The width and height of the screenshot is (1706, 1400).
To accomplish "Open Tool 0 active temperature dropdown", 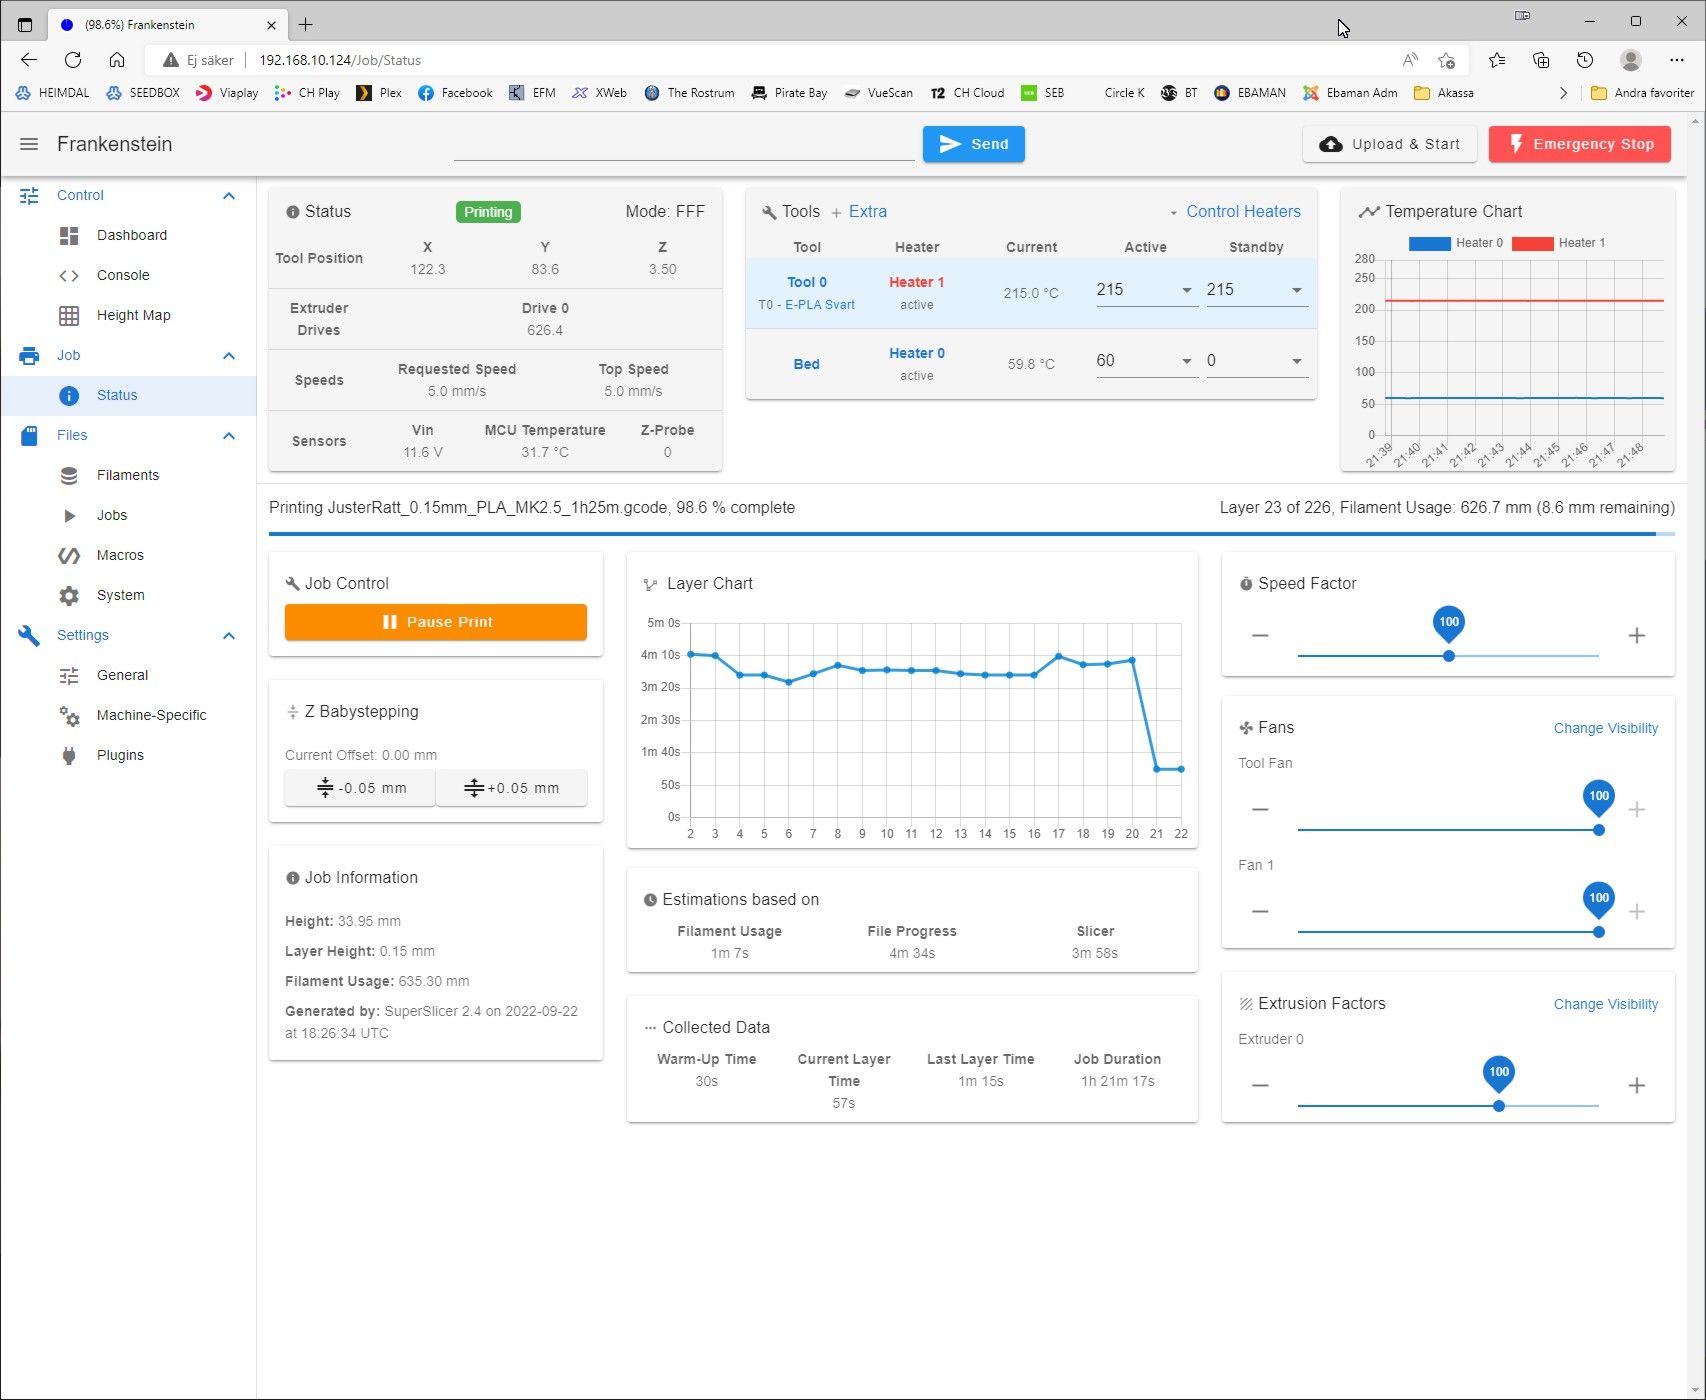I will click(1187, 290).
